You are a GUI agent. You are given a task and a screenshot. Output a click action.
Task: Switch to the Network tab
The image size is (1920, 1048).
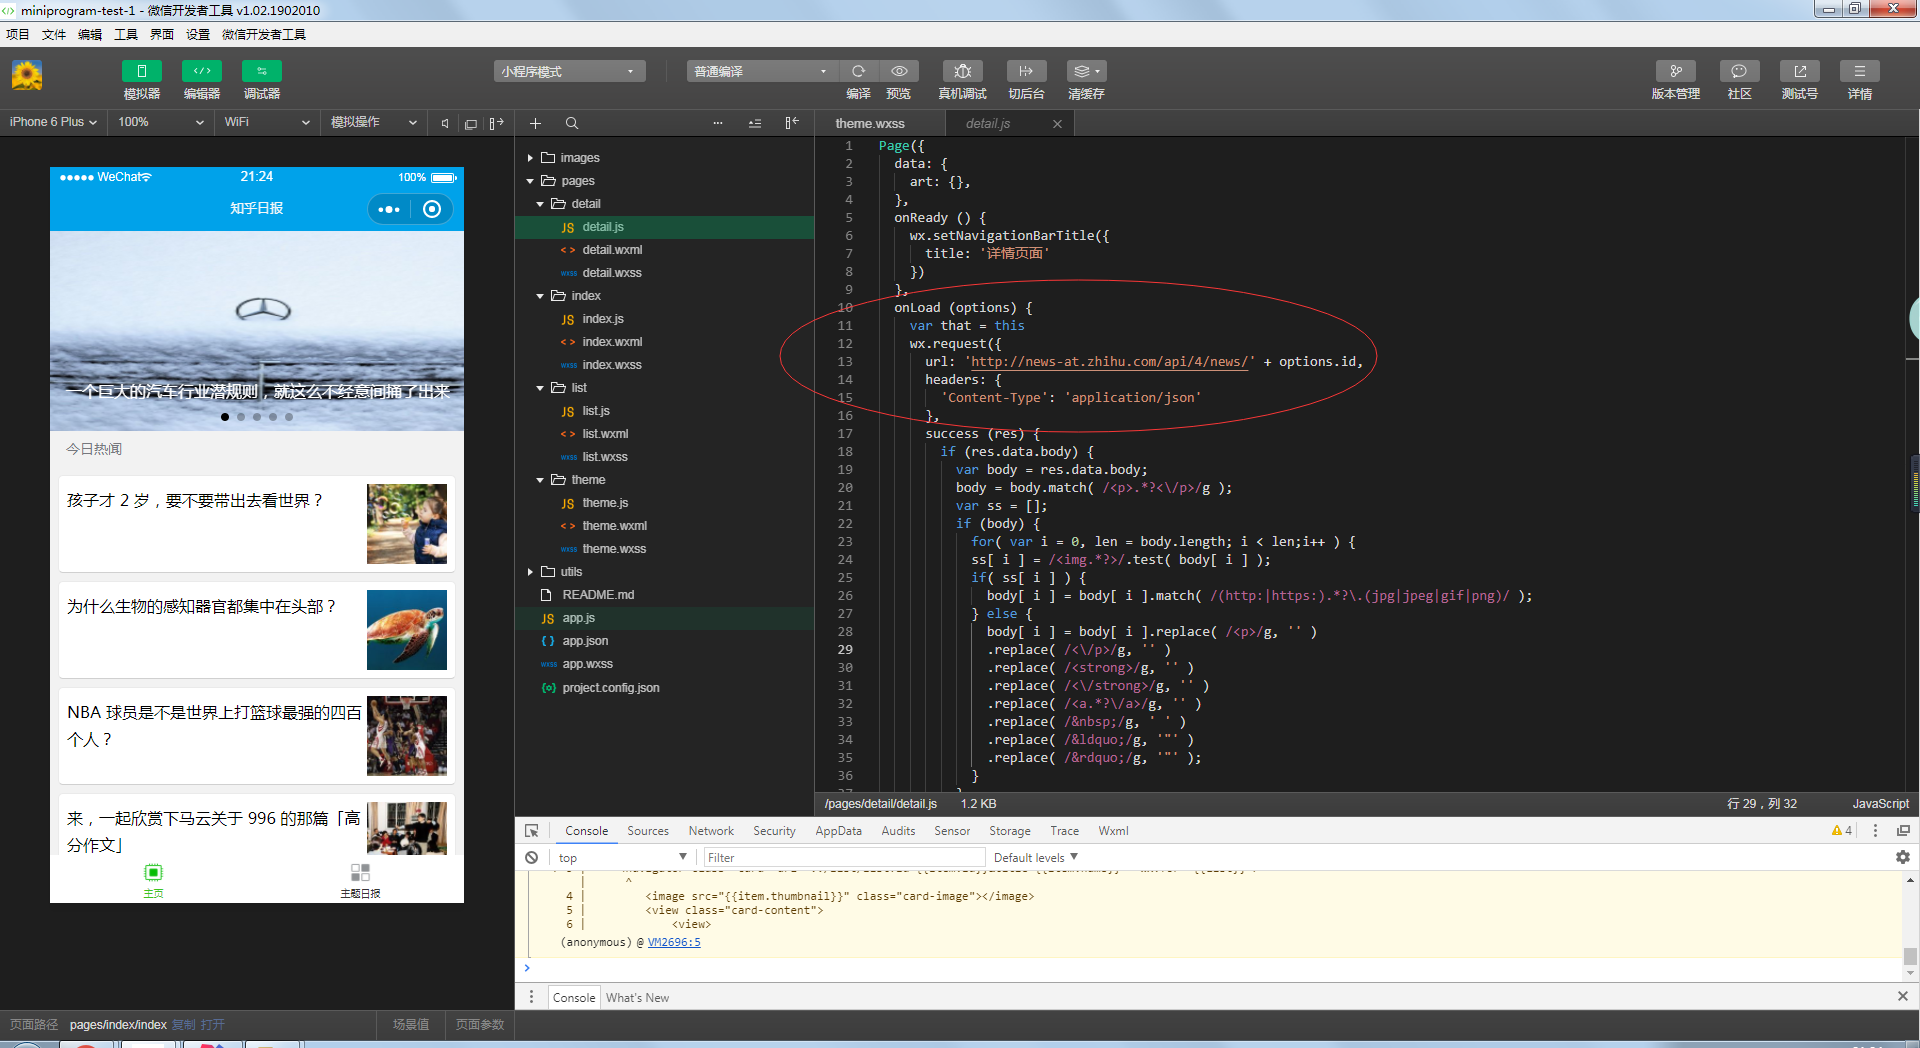tap(710, 831)
